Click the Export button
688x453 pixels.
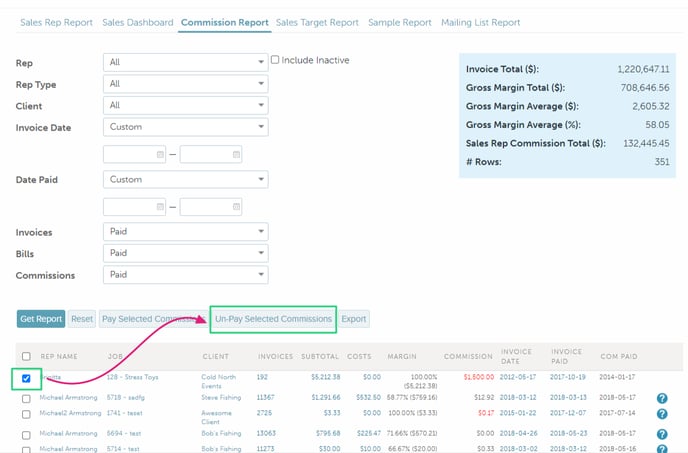pyautogui.click(x=354, y=319)
